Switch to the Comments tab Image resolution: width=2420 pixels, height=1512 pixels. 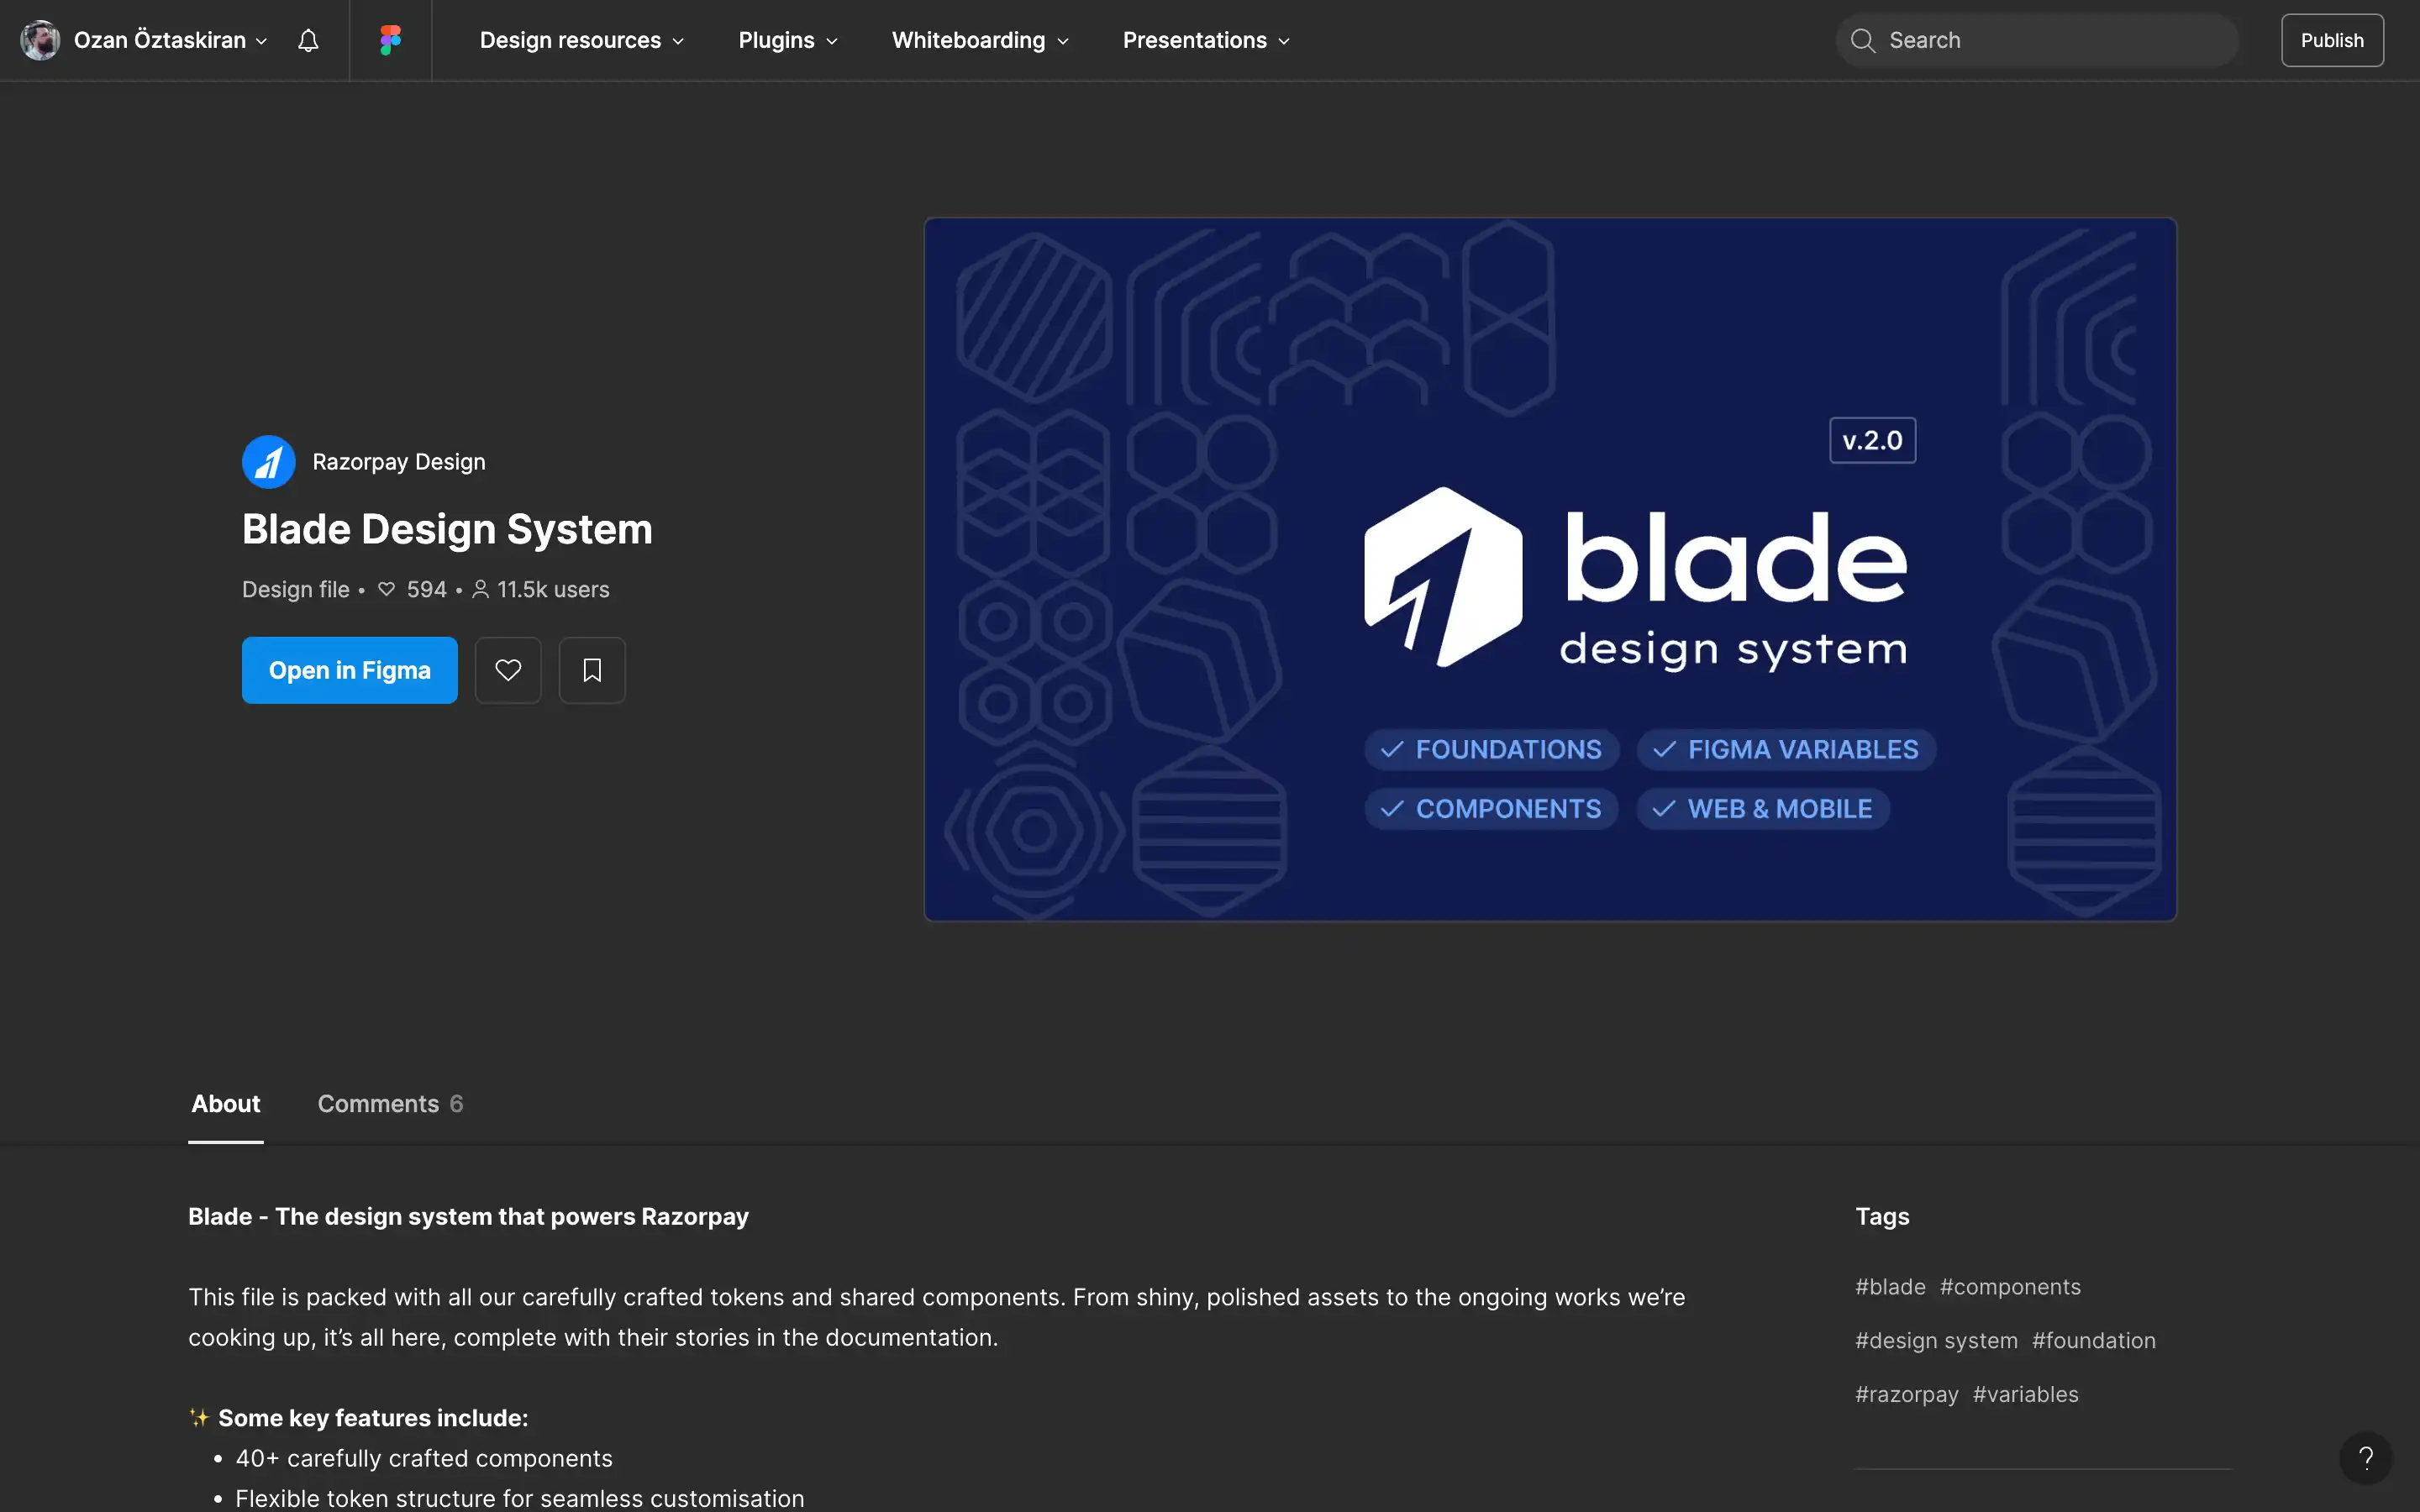tap(390, 1104)
